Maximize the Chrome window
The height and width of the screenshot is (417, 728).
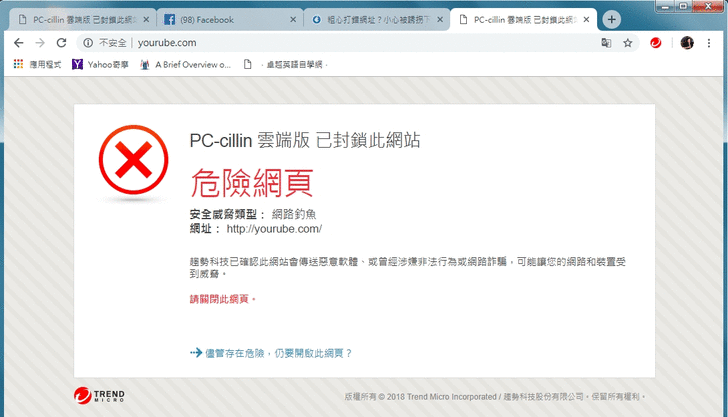click(683, 7)
